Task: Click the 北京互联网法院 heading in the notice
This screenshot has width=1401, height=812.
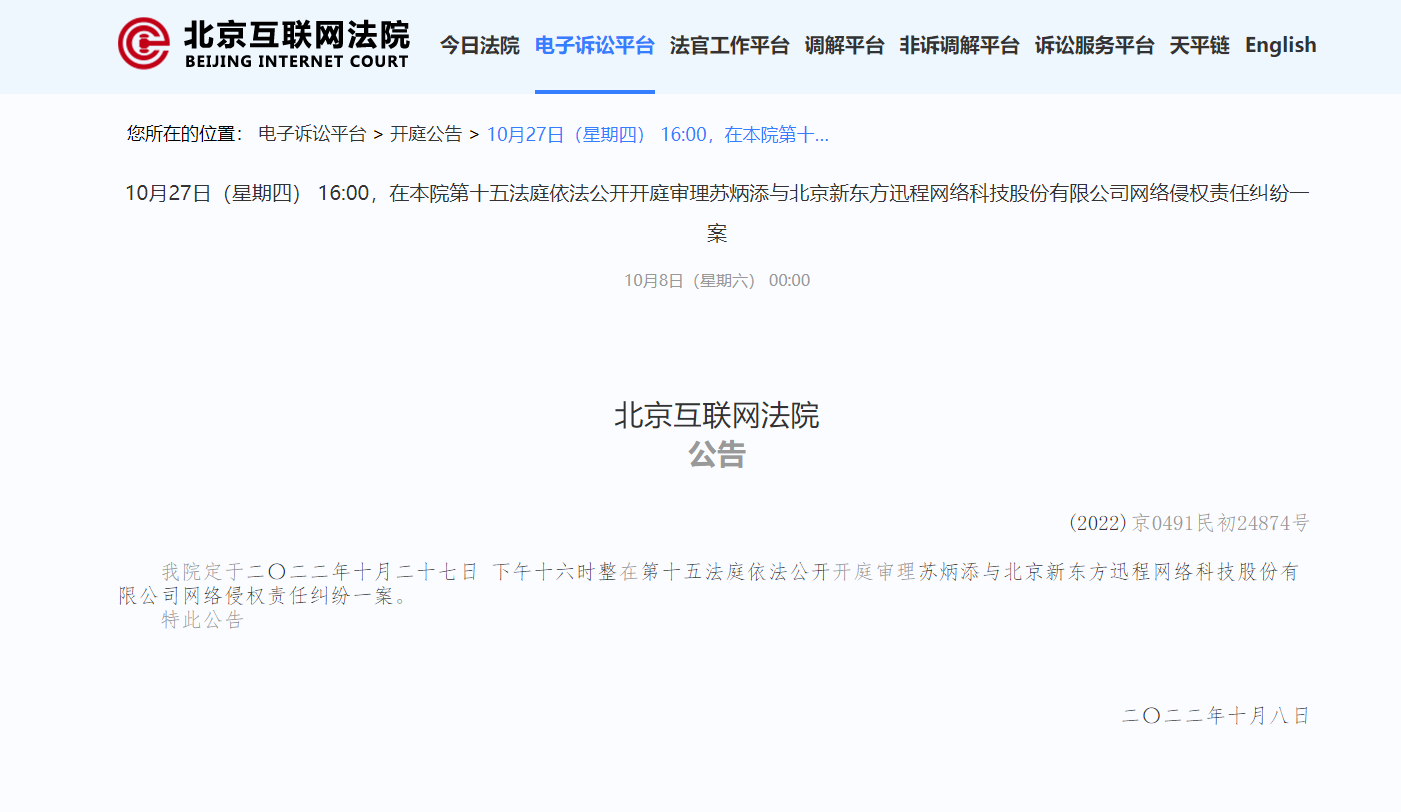Action: tap(717, 416)
